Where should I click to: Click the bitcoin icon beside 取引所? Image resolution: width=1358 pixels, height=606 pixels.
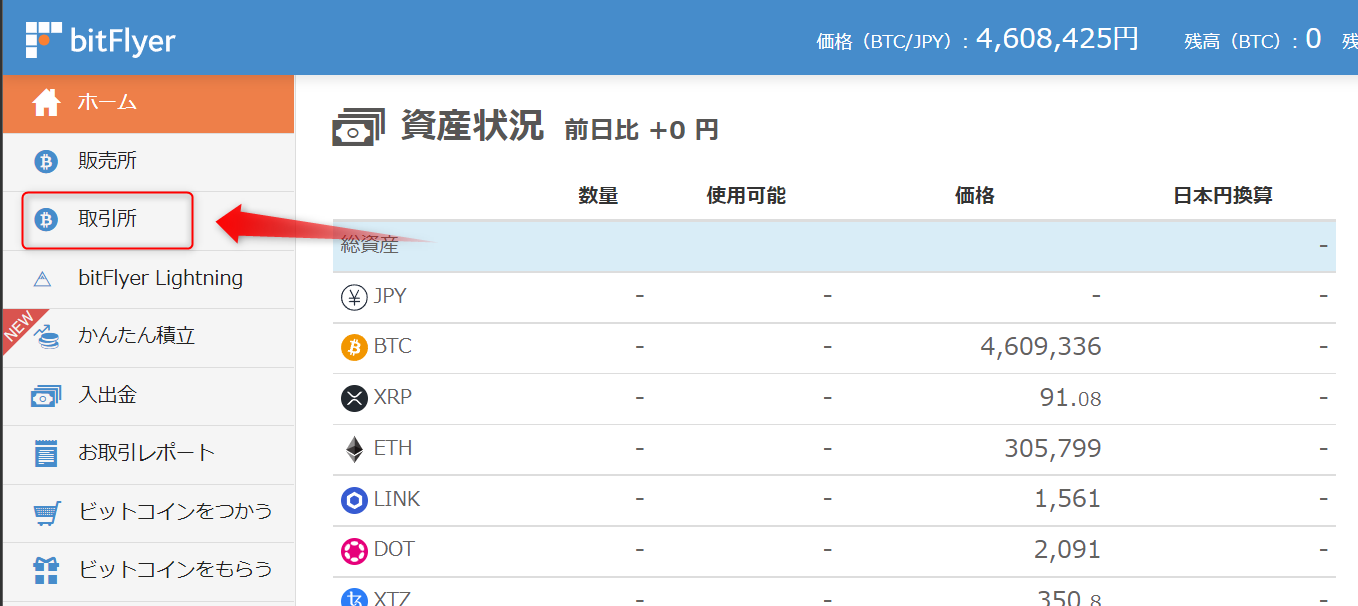[46, 220]
